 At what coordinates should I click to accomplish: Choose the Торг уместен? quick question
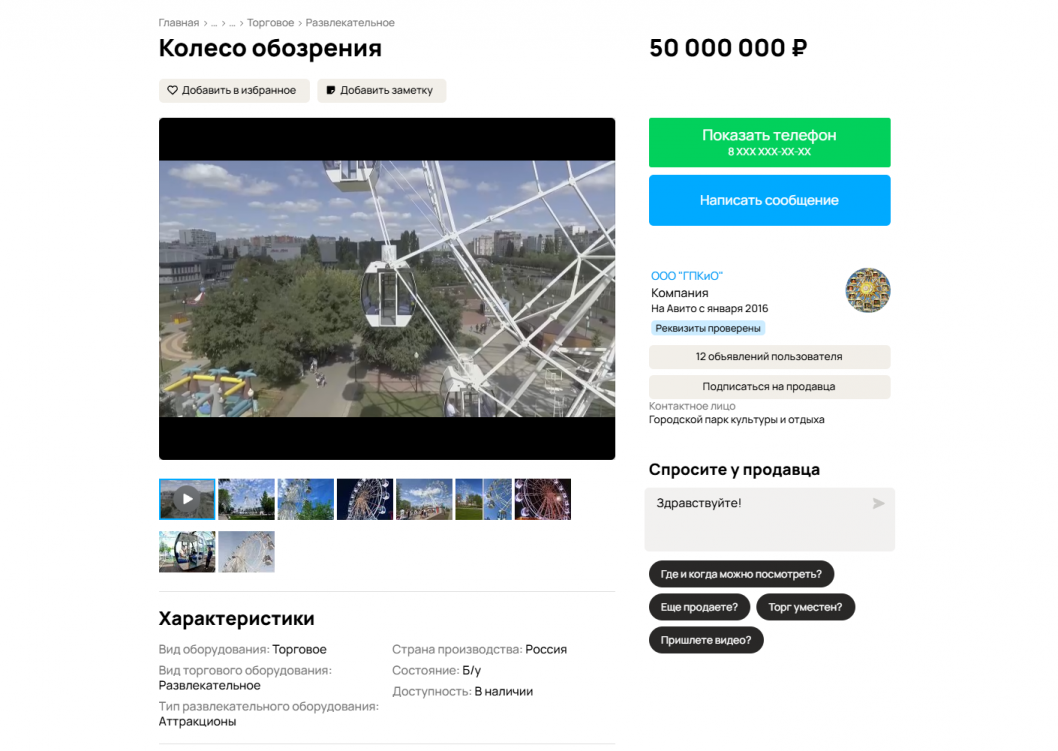805,607
